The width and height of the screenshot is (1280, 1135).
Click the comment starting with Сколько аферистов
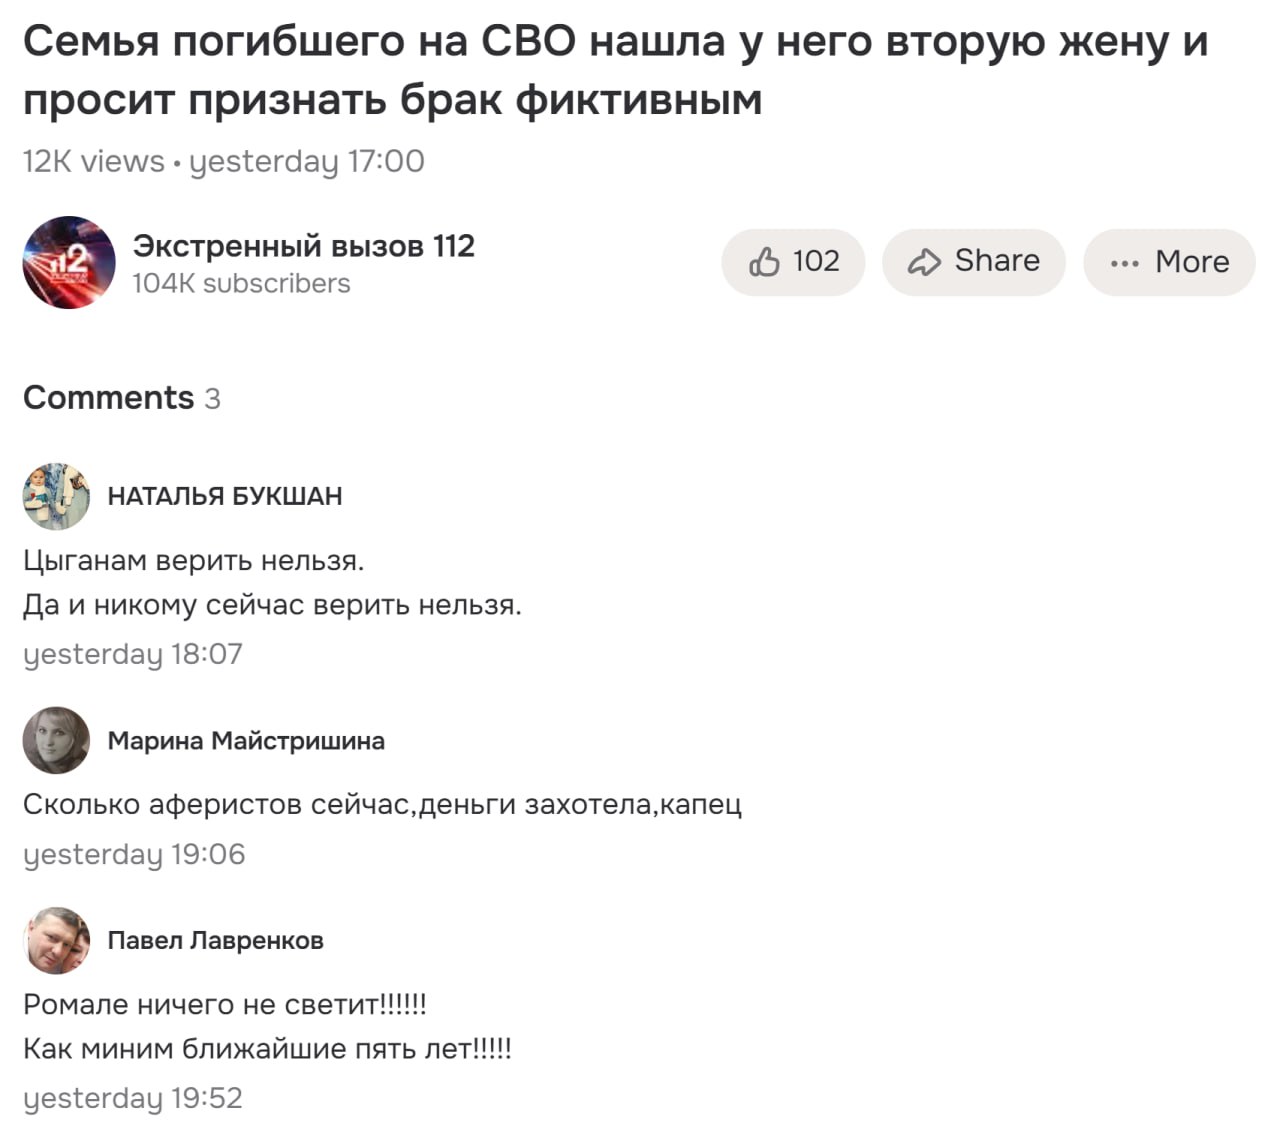pos(382,804)
